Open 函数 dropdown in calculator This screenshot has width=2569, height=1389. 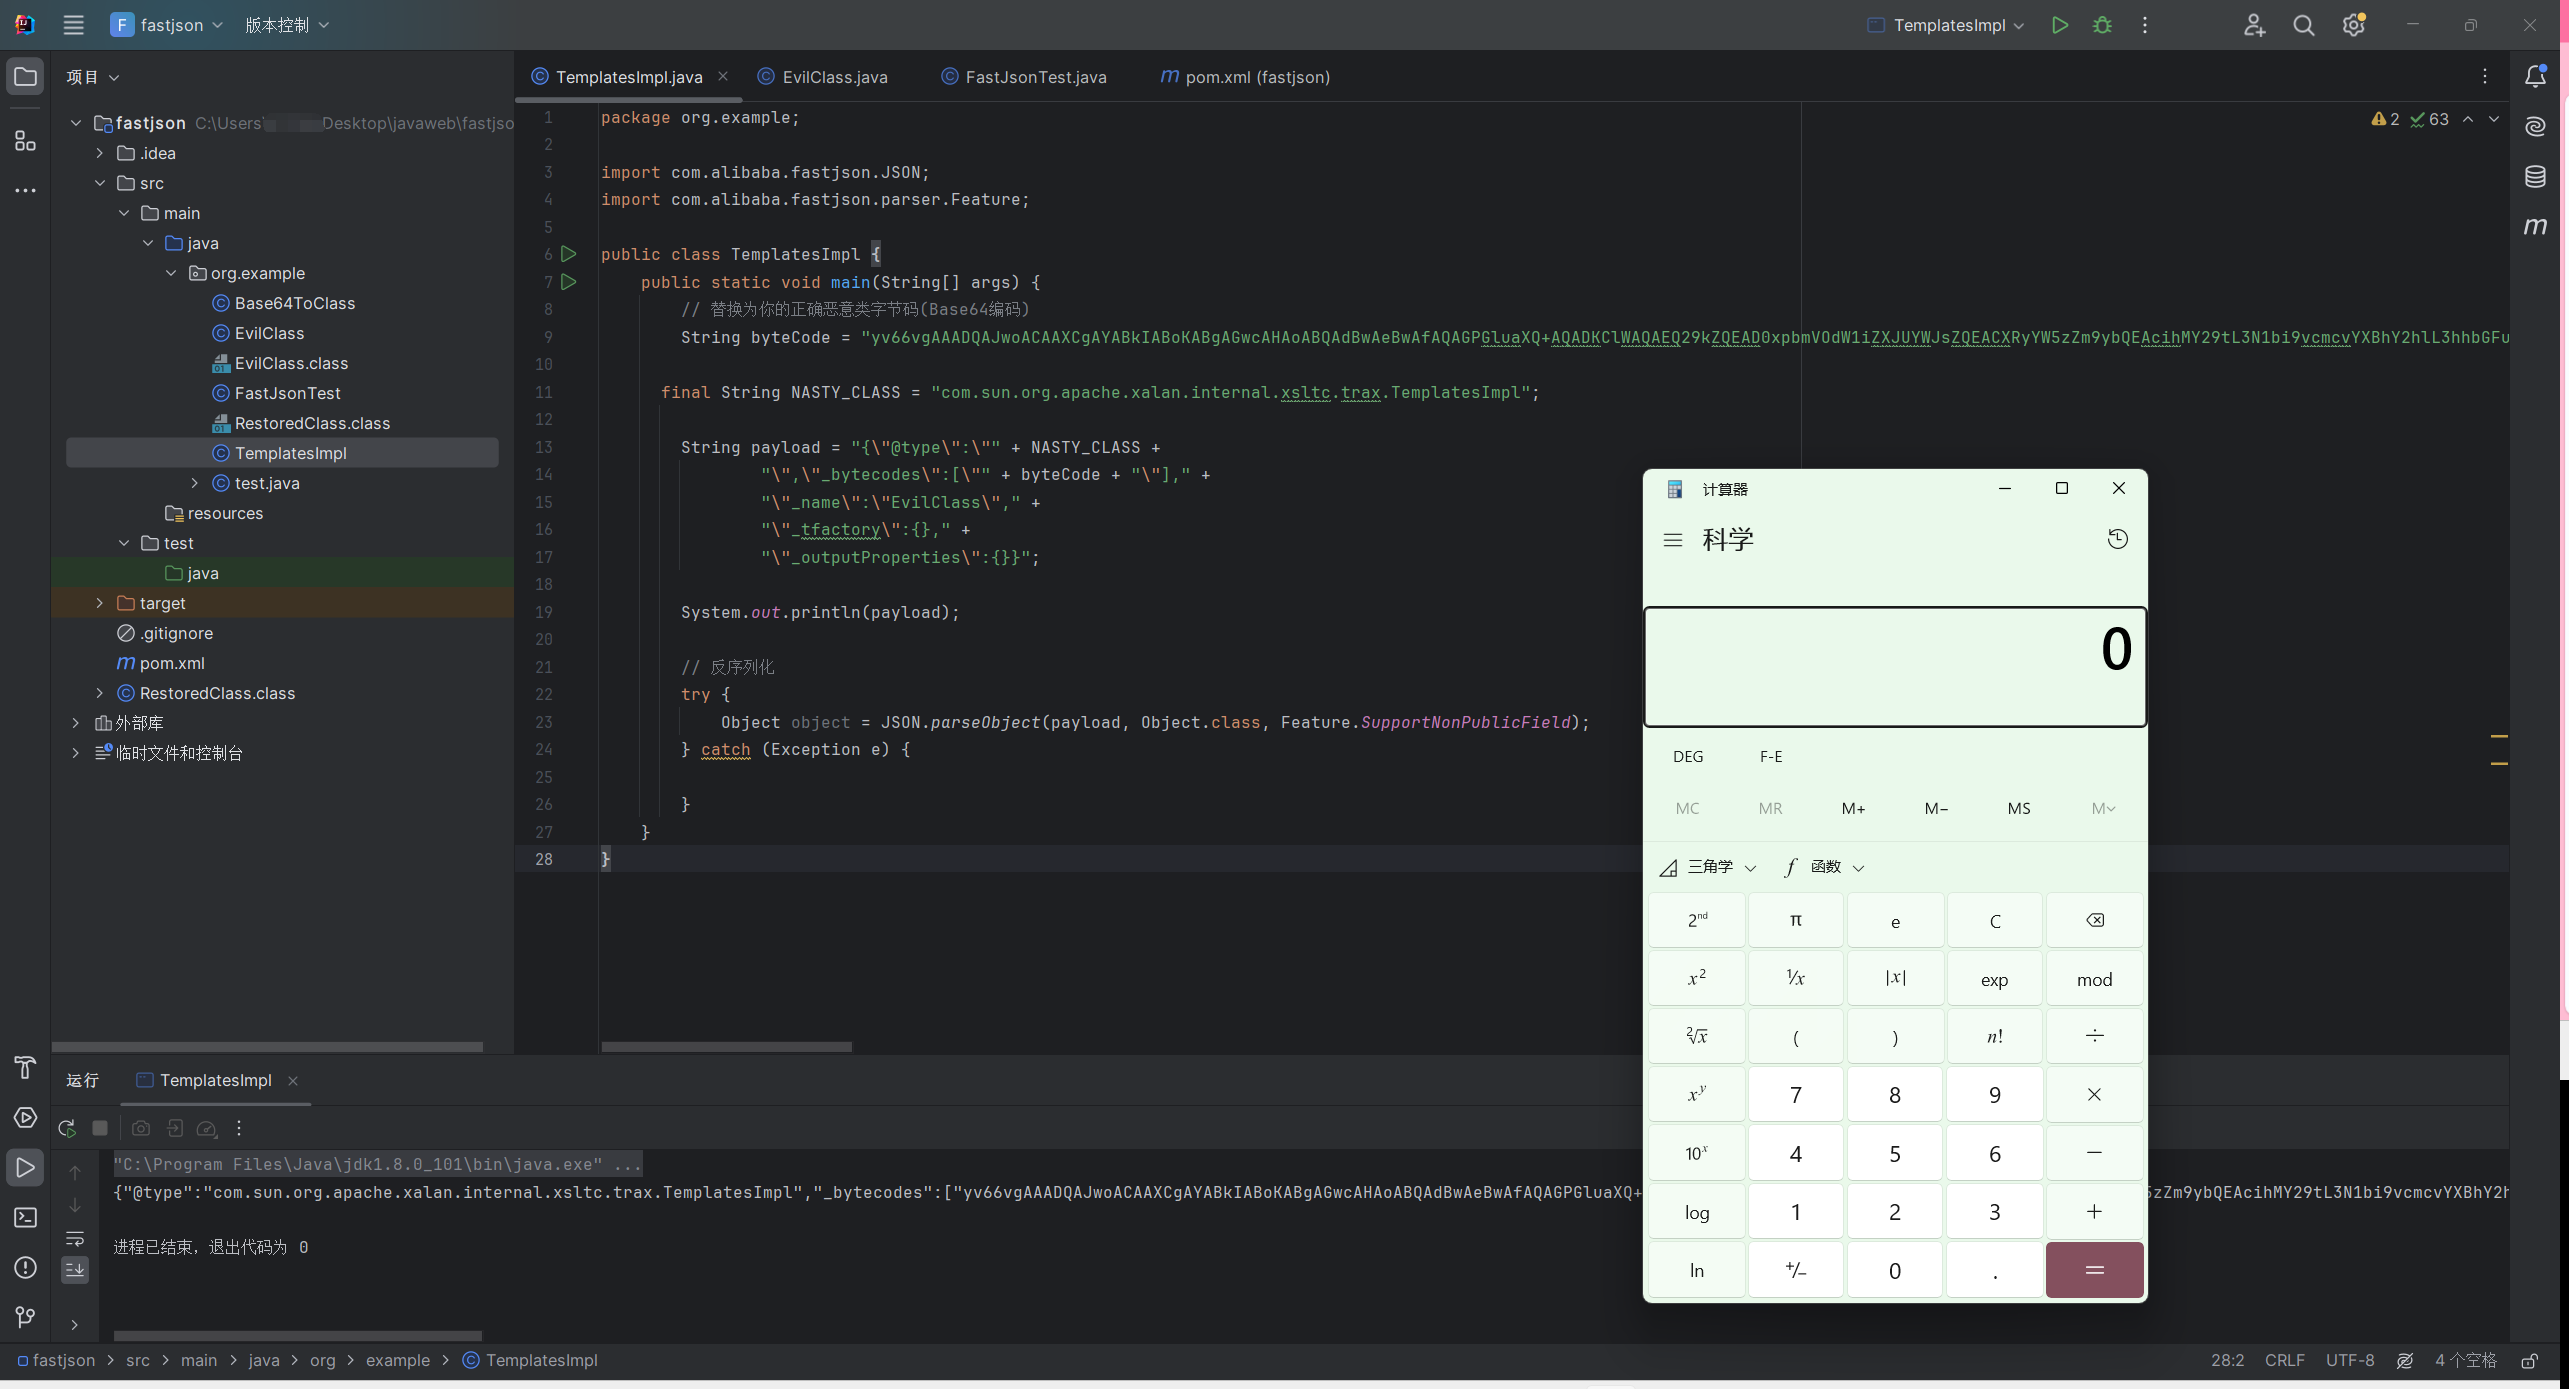pos(1824,867)
